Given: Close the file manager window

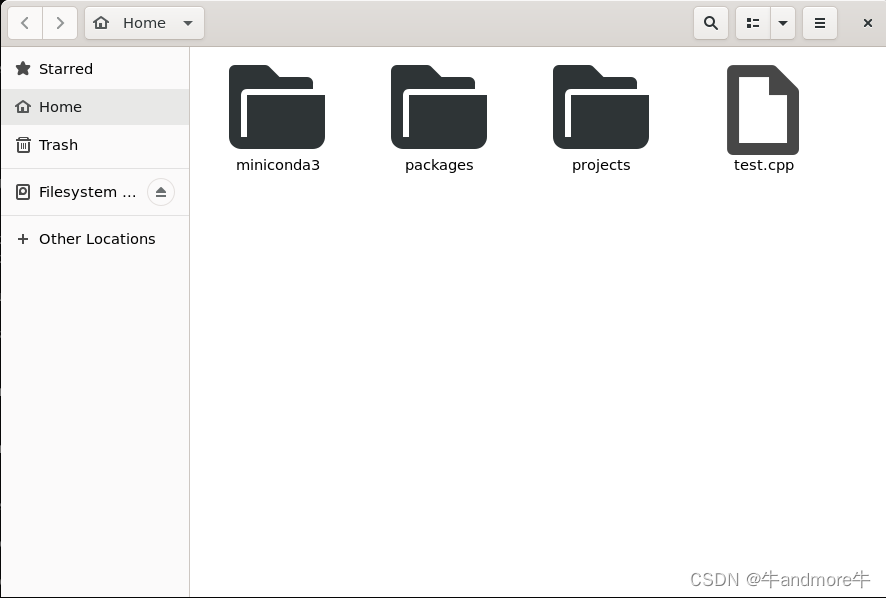Looking at the screenshot, I should (x=868, y=23).
